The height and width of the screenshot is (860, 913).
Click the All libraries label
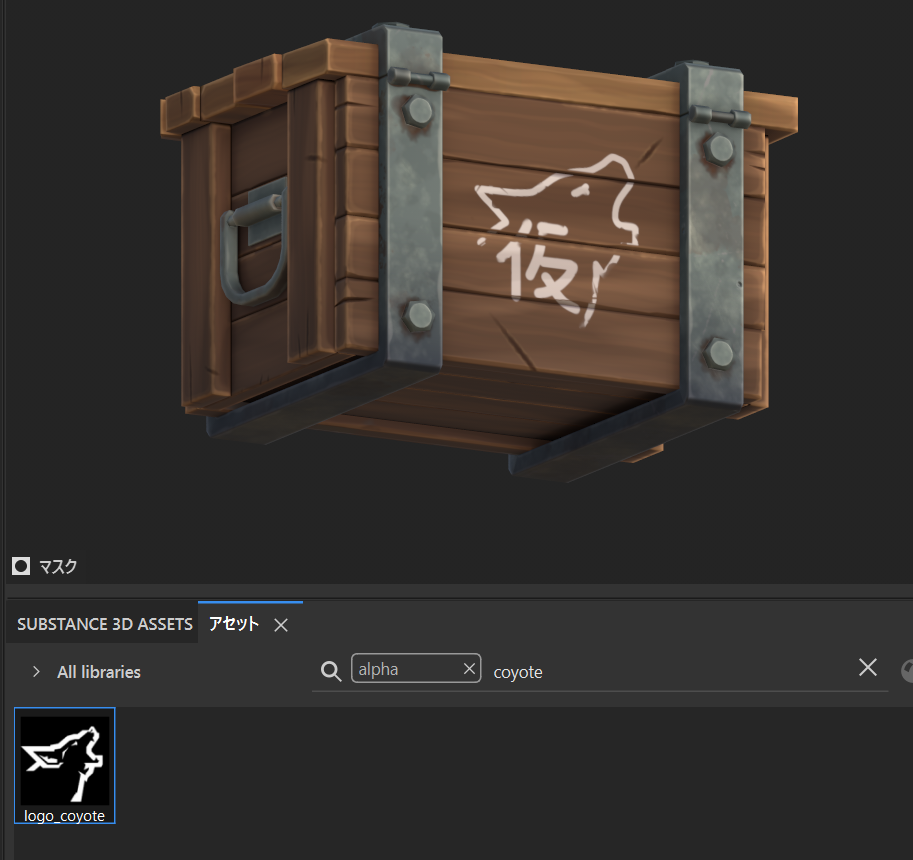tap(98, 672)
